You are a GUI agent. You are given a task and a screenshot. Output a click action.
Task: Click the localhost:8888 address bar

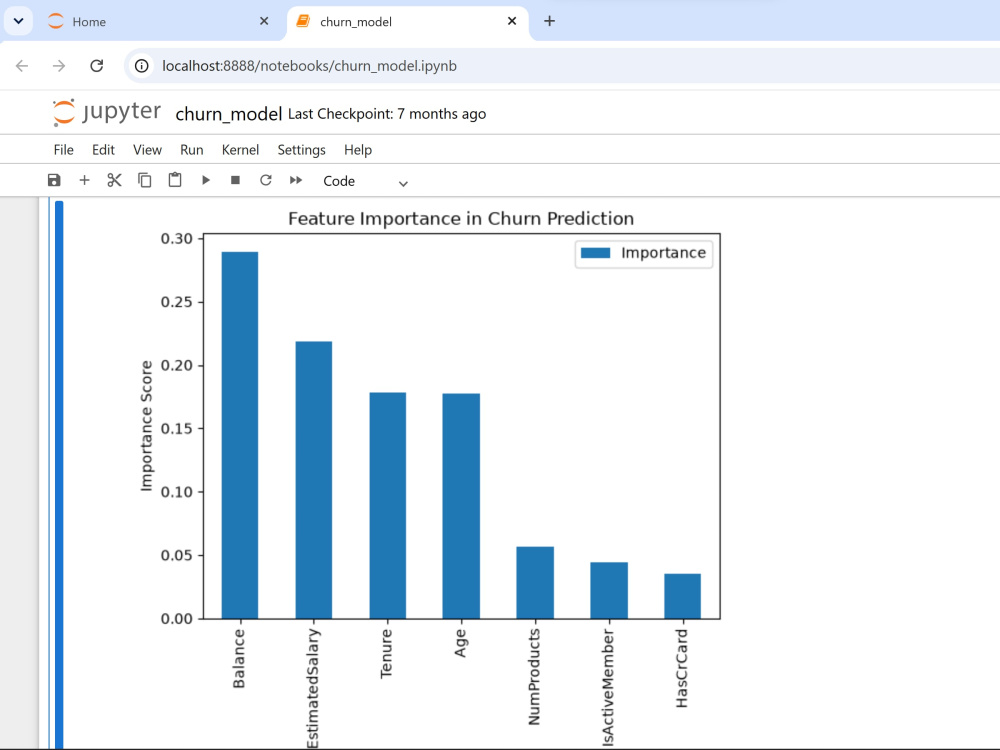click(309, 66)
